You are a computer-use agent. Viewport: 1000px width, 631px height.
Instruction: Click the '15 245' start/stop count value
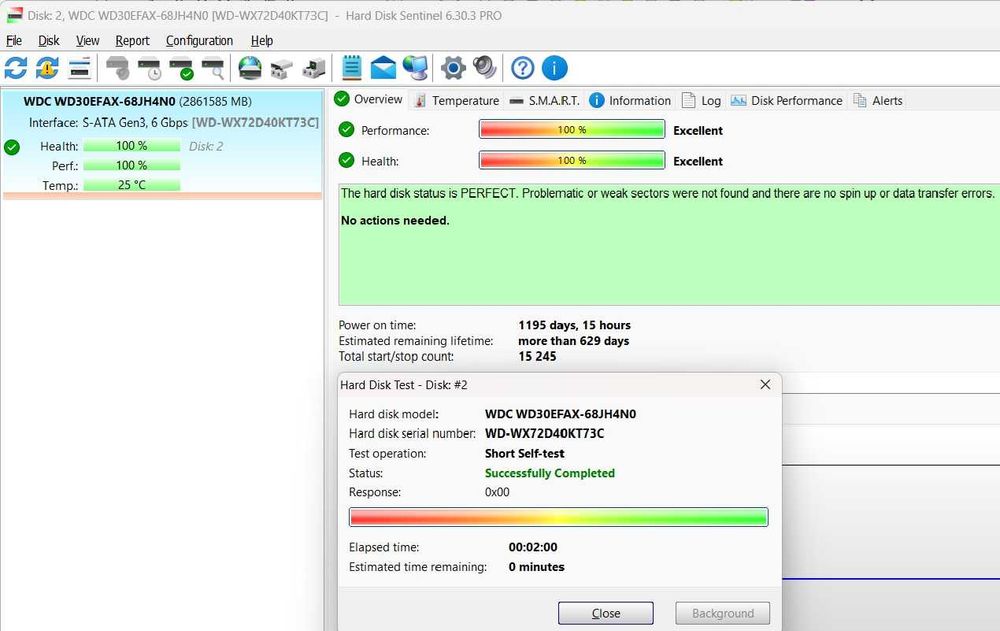(537, 356)
